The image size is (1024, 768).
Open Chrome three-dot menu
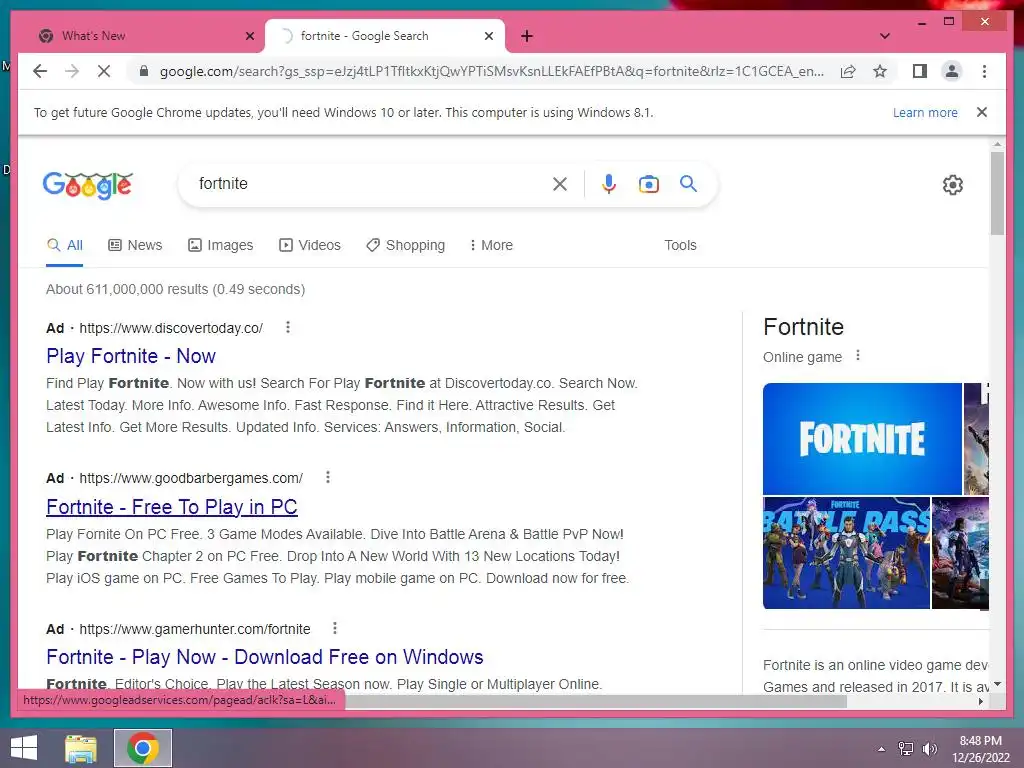click(x=984, y=71)
